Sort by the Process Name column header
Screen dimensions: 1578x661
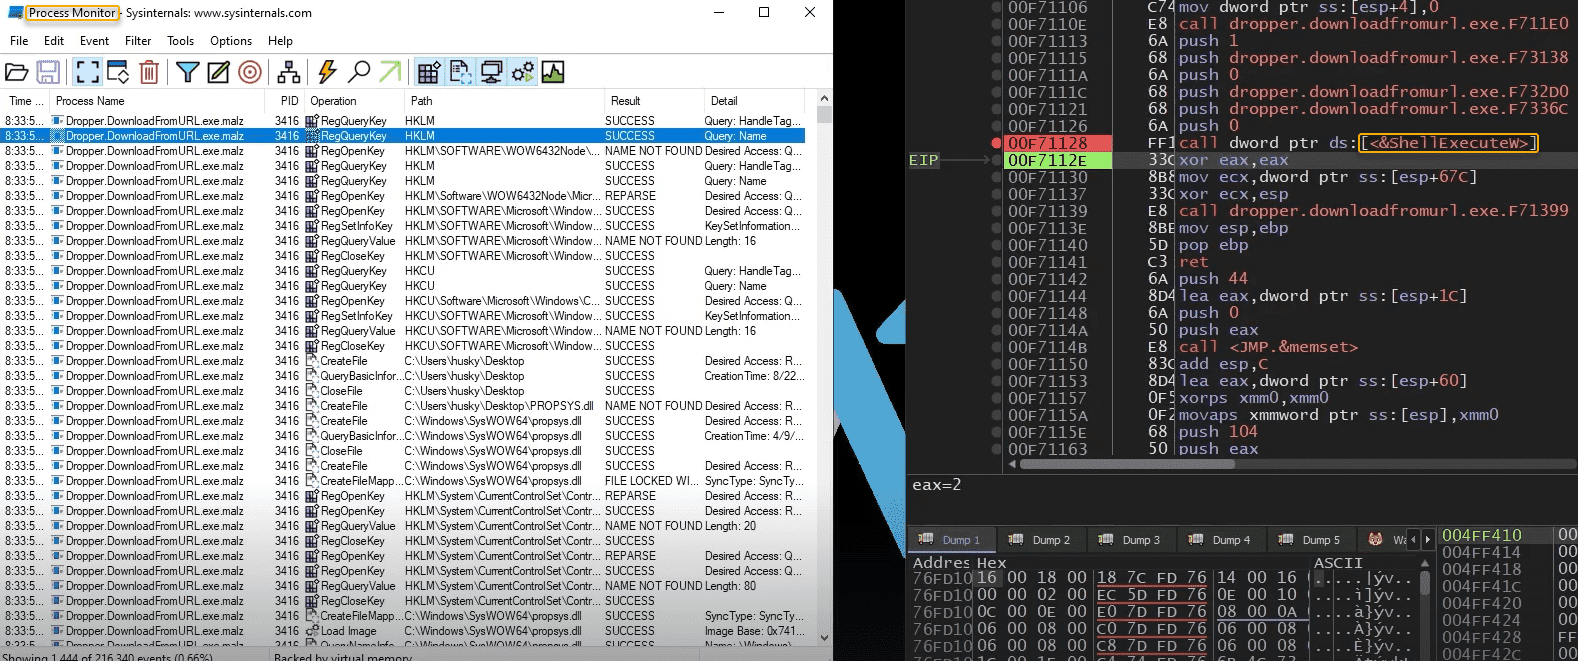click(157, 101)
